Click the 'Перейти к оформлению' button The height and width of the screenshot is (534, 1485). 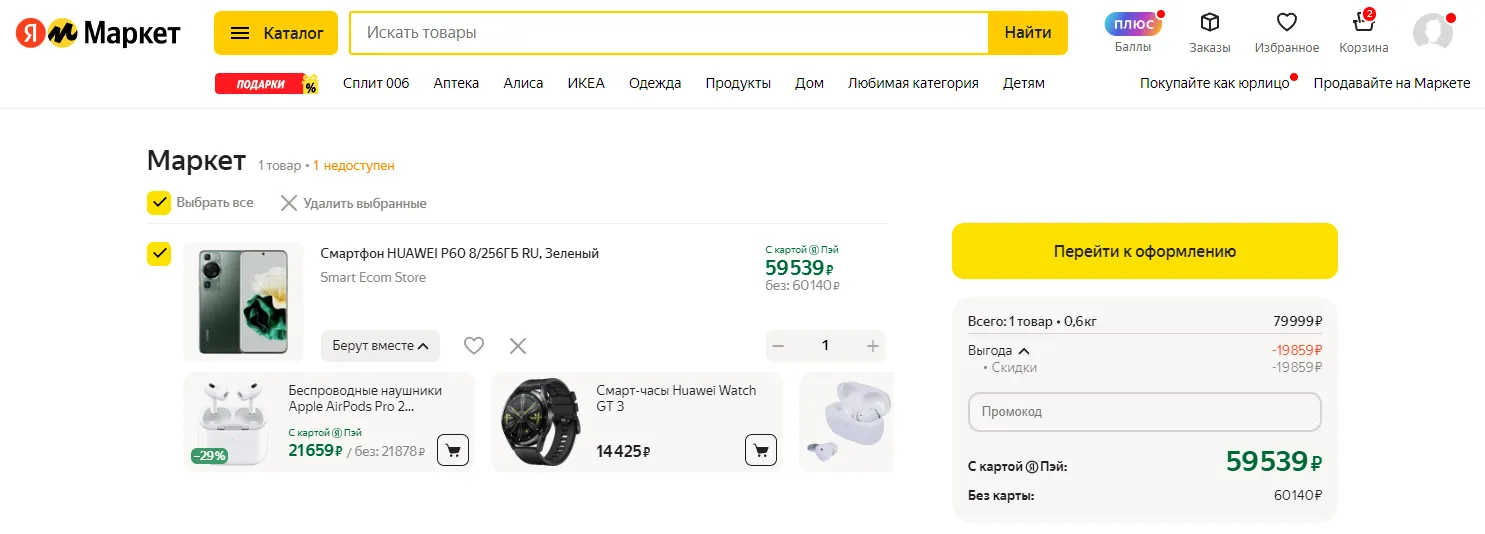[1144, 251]
